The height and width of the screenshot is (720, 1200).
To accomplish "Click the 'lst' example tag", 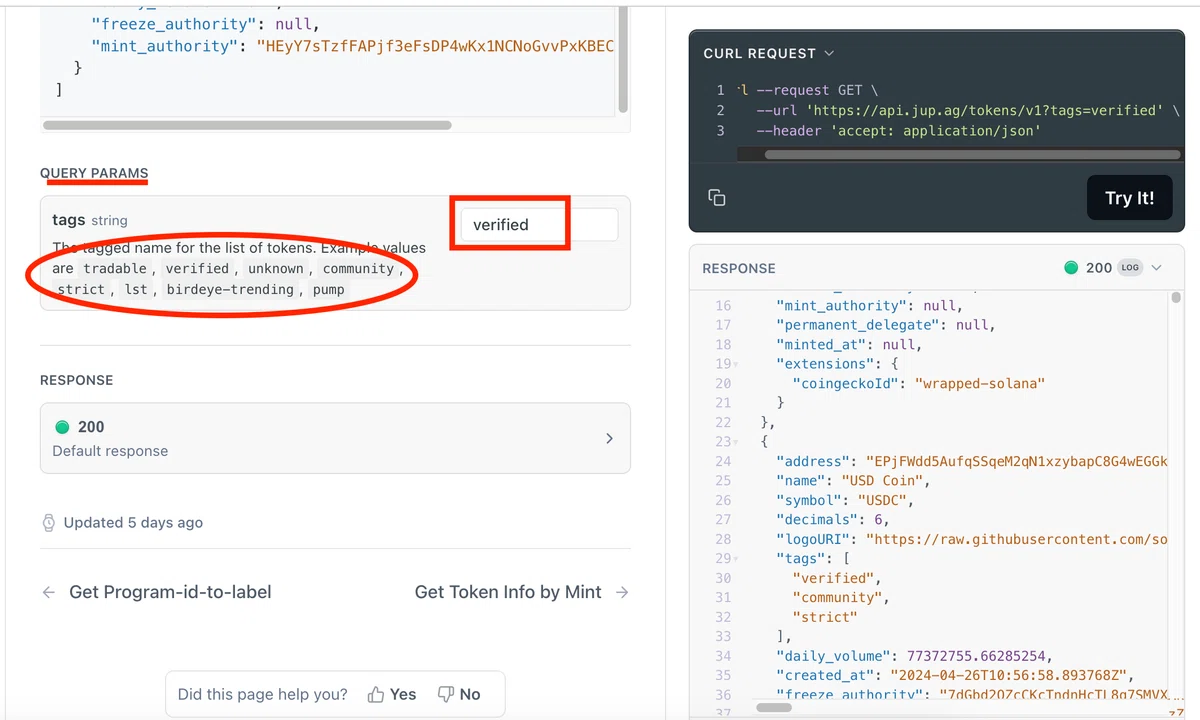I will (x=135, y=289).
